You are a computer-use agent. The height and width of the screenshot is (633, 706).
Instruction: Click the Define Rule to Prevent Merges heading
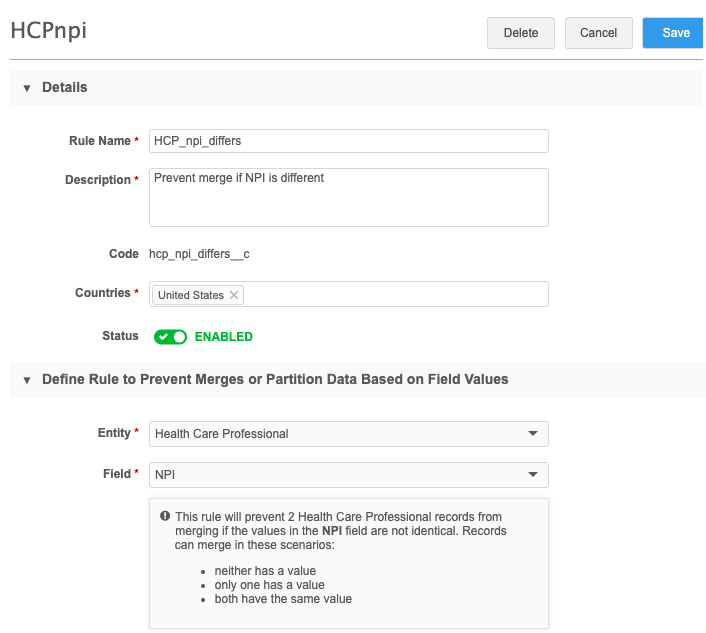[275, 380]
